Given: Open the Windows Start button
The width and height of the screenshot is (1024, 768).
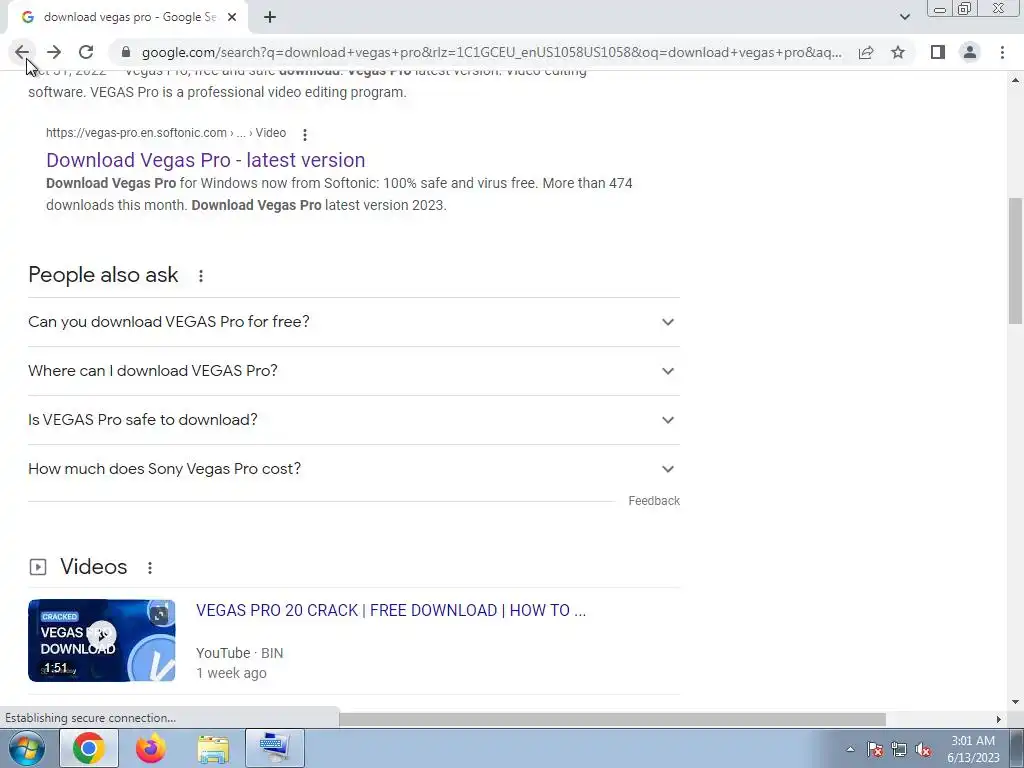Looking at the screenshot, I should pos(27,748).
